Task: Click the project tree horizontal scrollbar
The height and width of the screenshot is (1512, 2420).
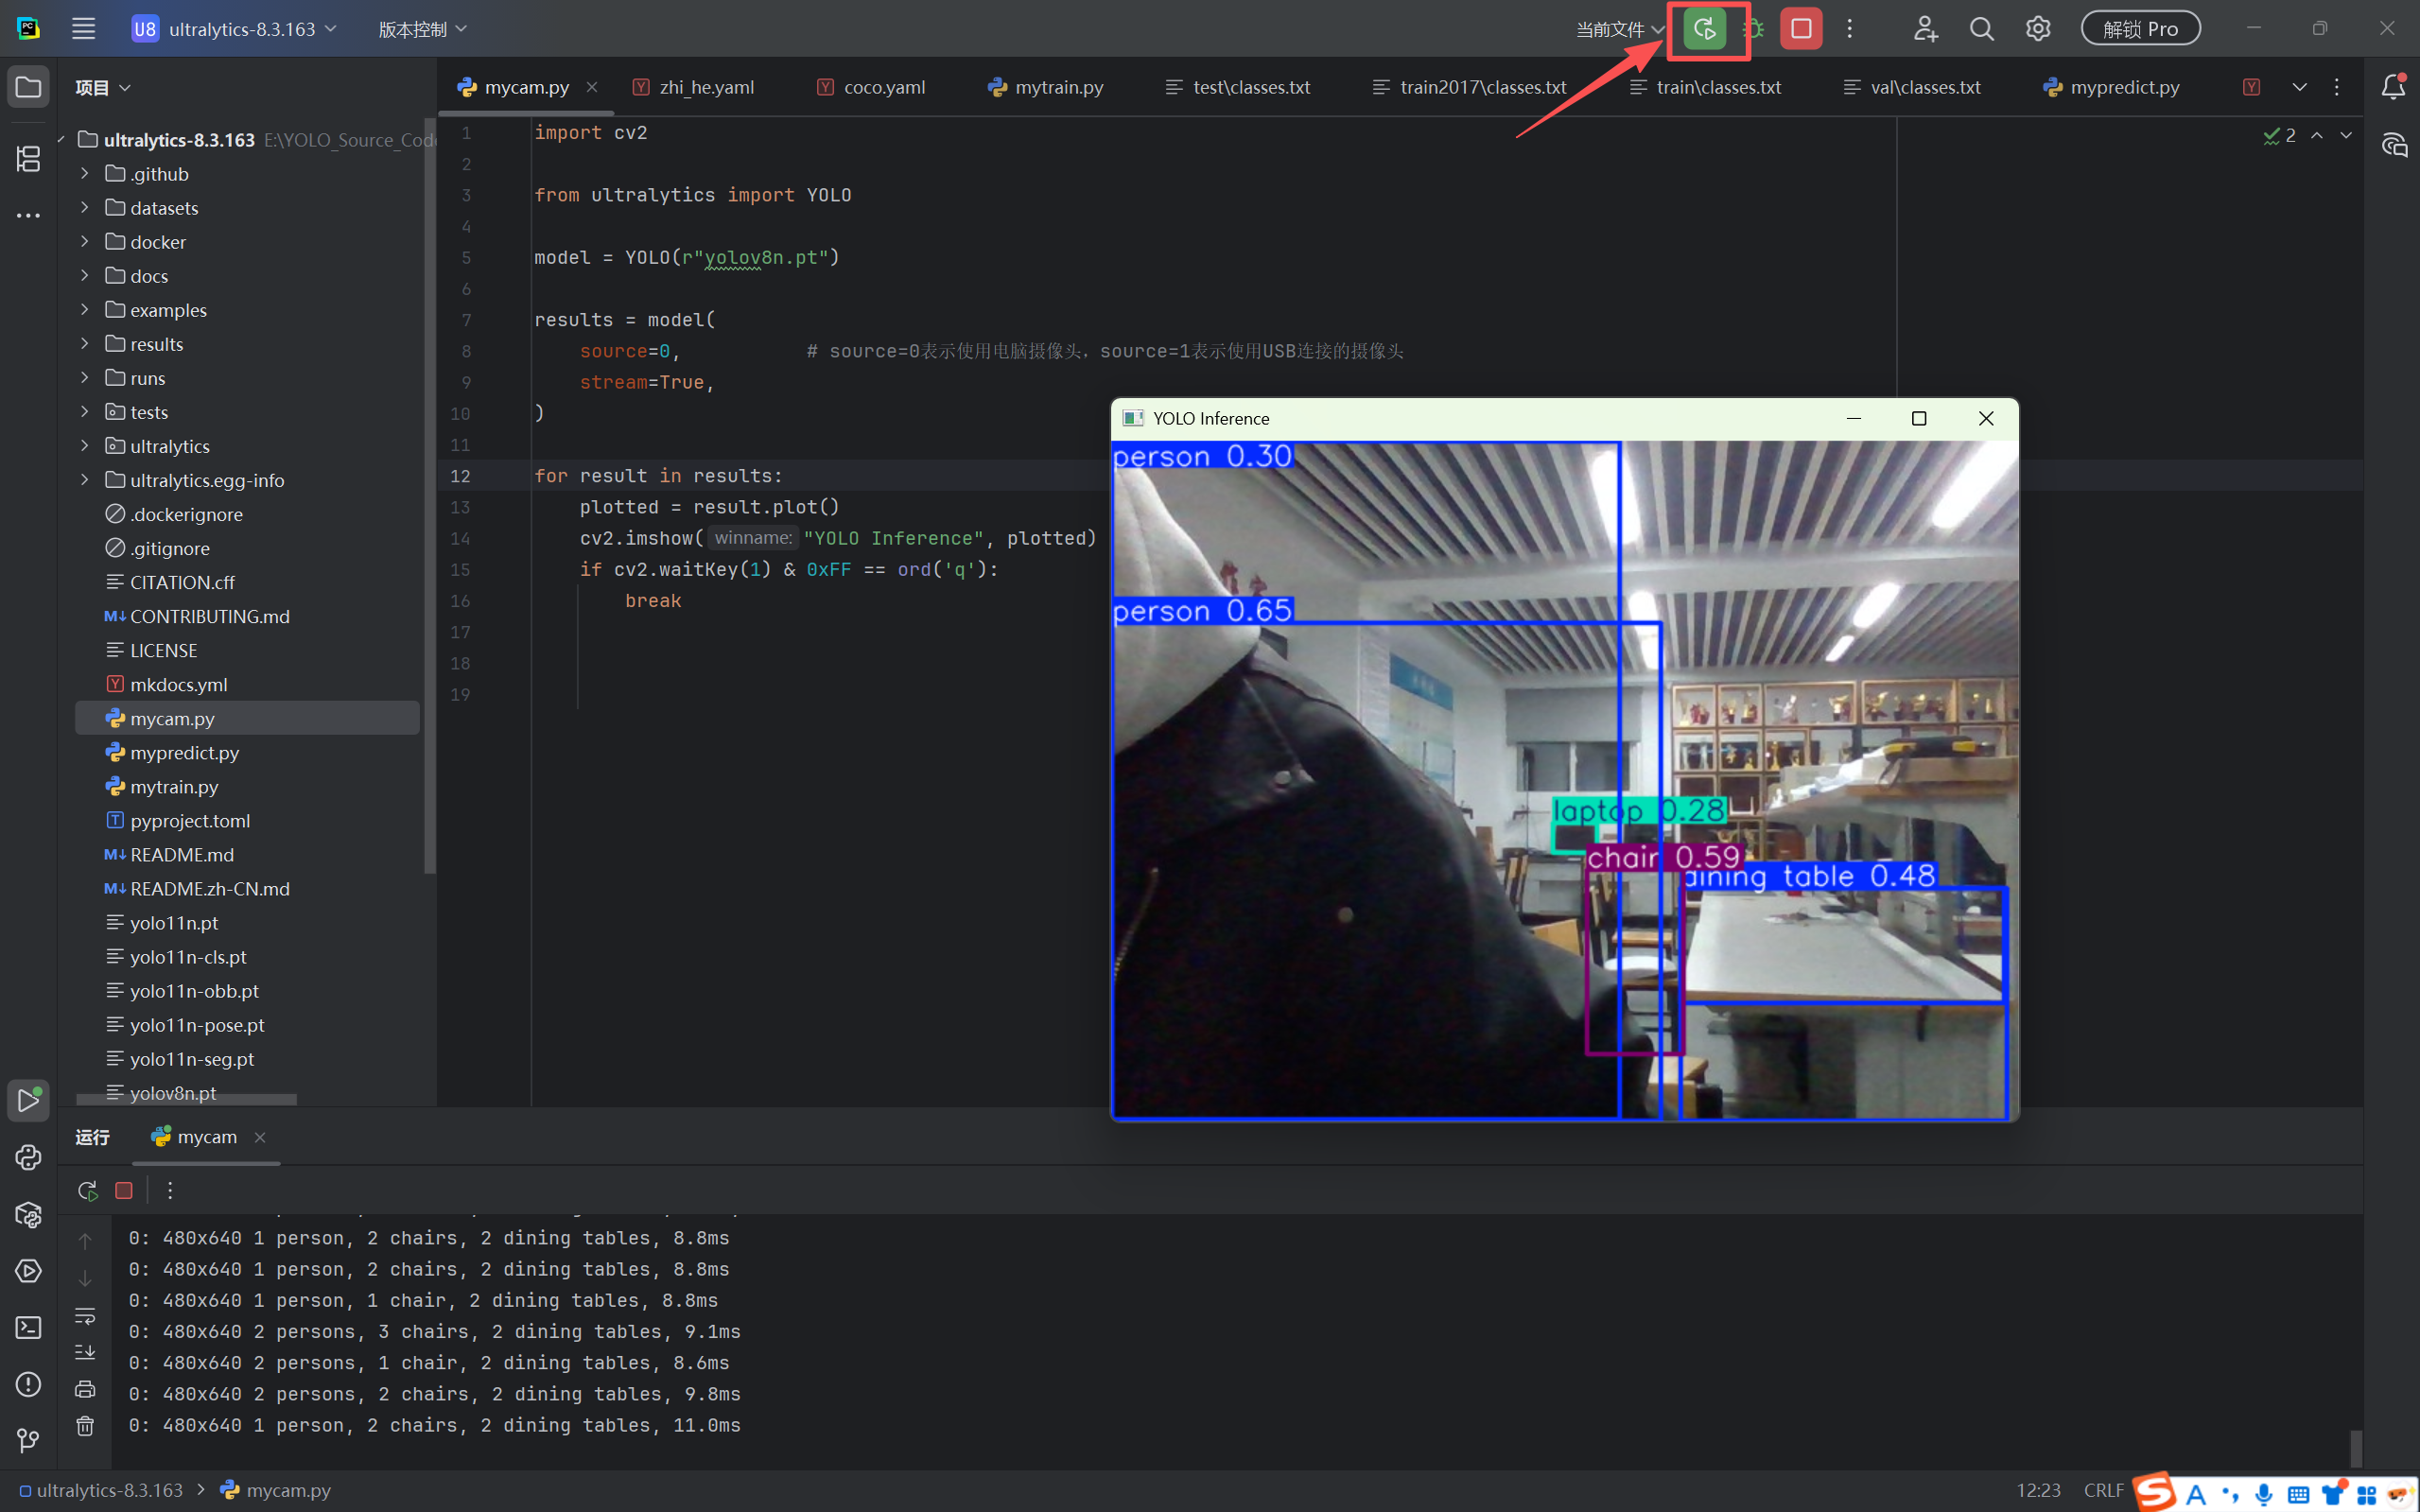Action: (186, 1100)
